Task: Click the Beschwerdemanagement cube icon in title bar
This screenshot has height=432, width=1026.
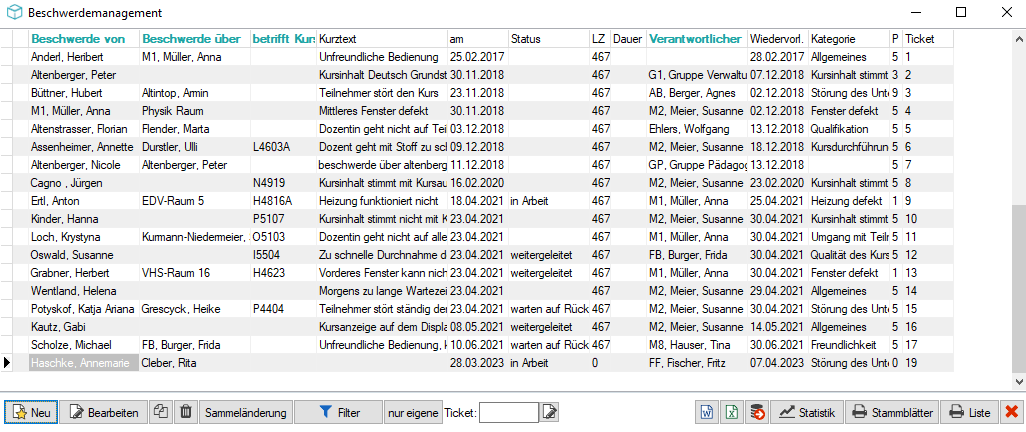Action: click(14, 12)
